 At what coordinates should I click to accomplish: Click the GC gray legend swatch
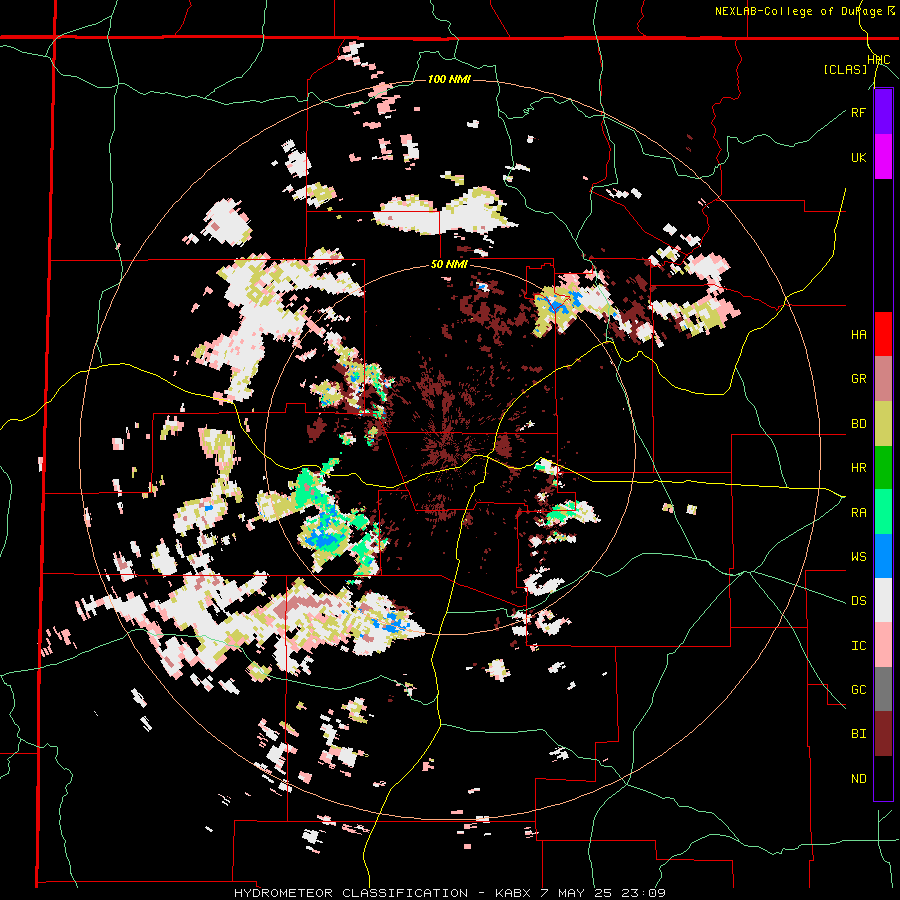[x=883, y=689]
